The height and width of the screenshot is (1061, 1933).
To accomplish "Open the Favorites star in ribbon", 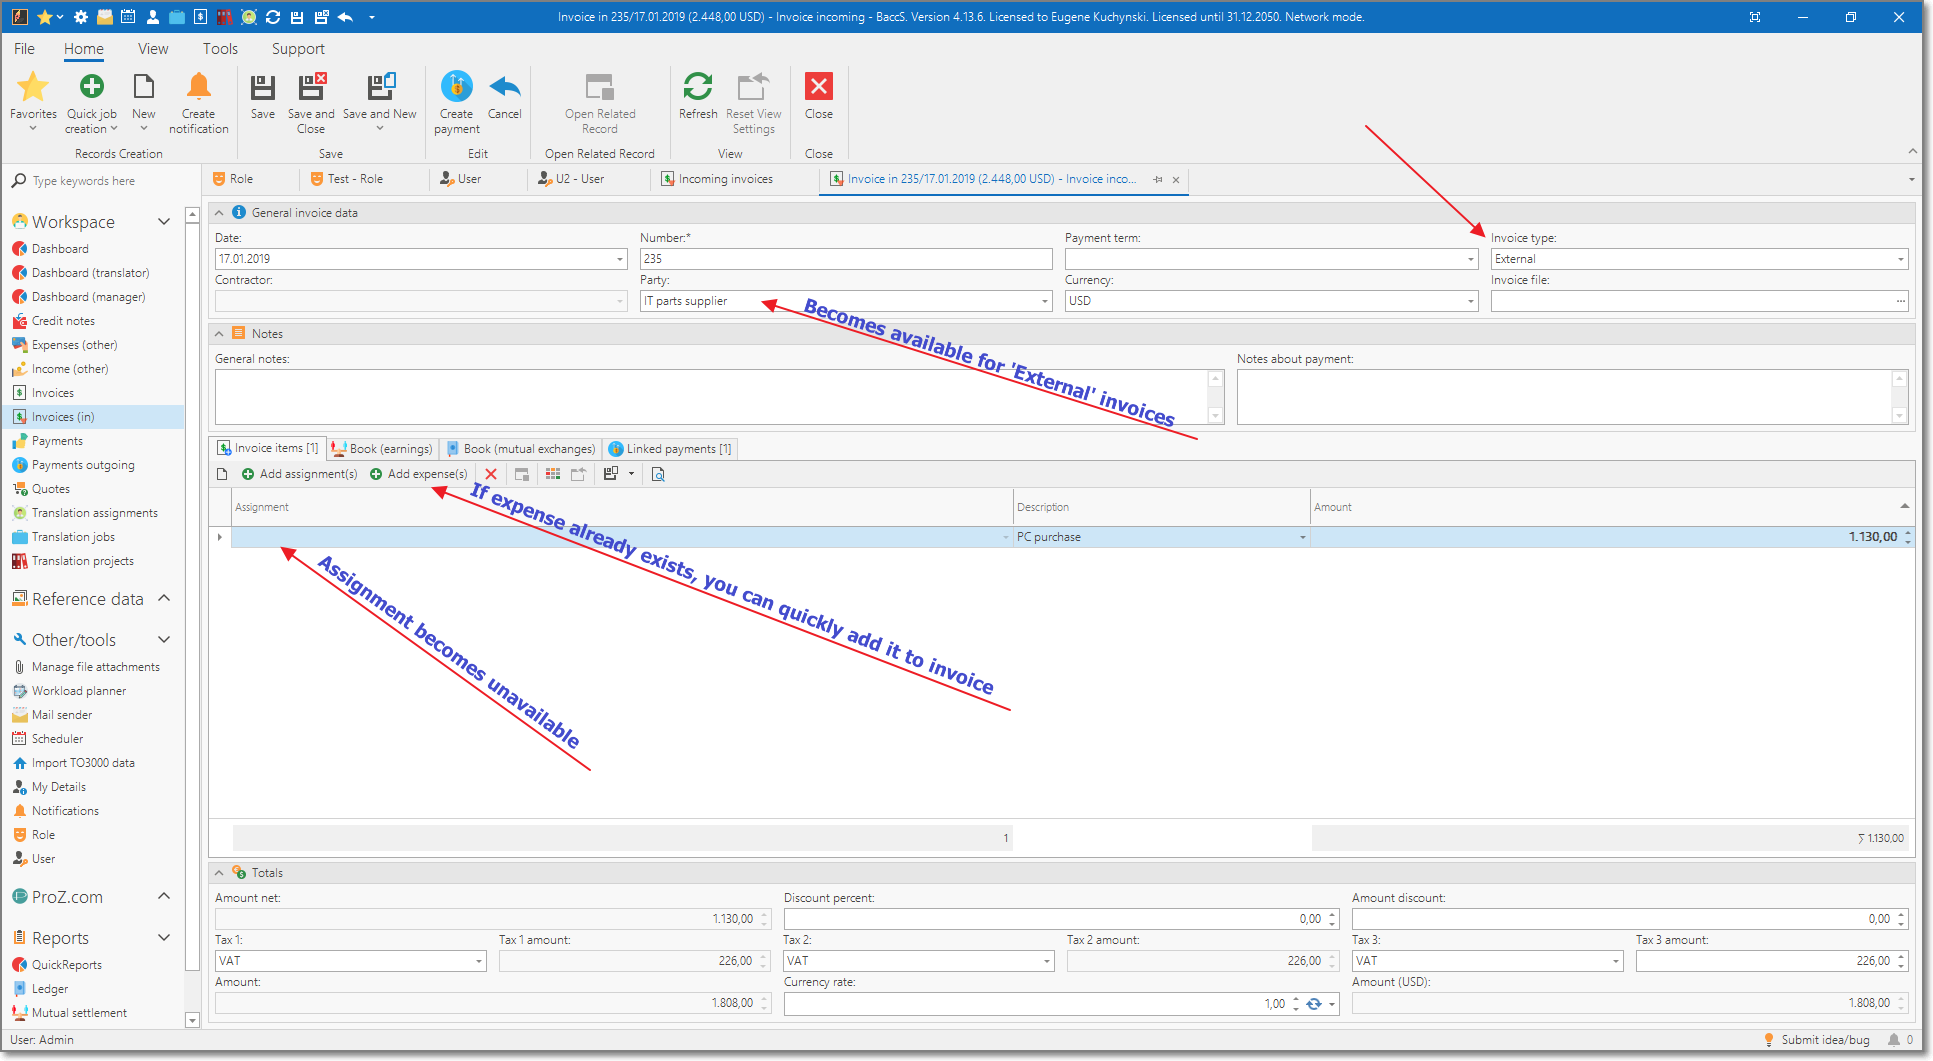I will (33, 87).
